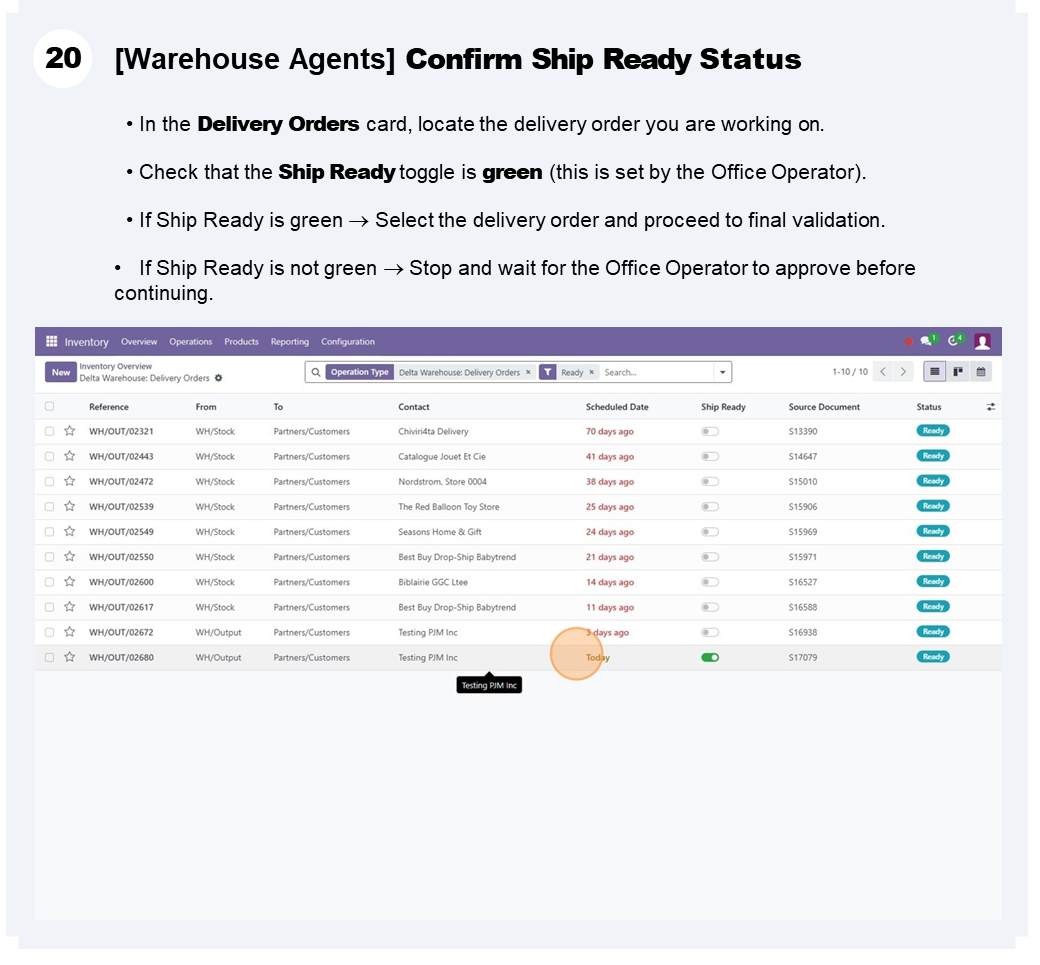Click the user avatar icon
Image resolution: width=1040 pixels, height=965 pixels.
(982, 342)
